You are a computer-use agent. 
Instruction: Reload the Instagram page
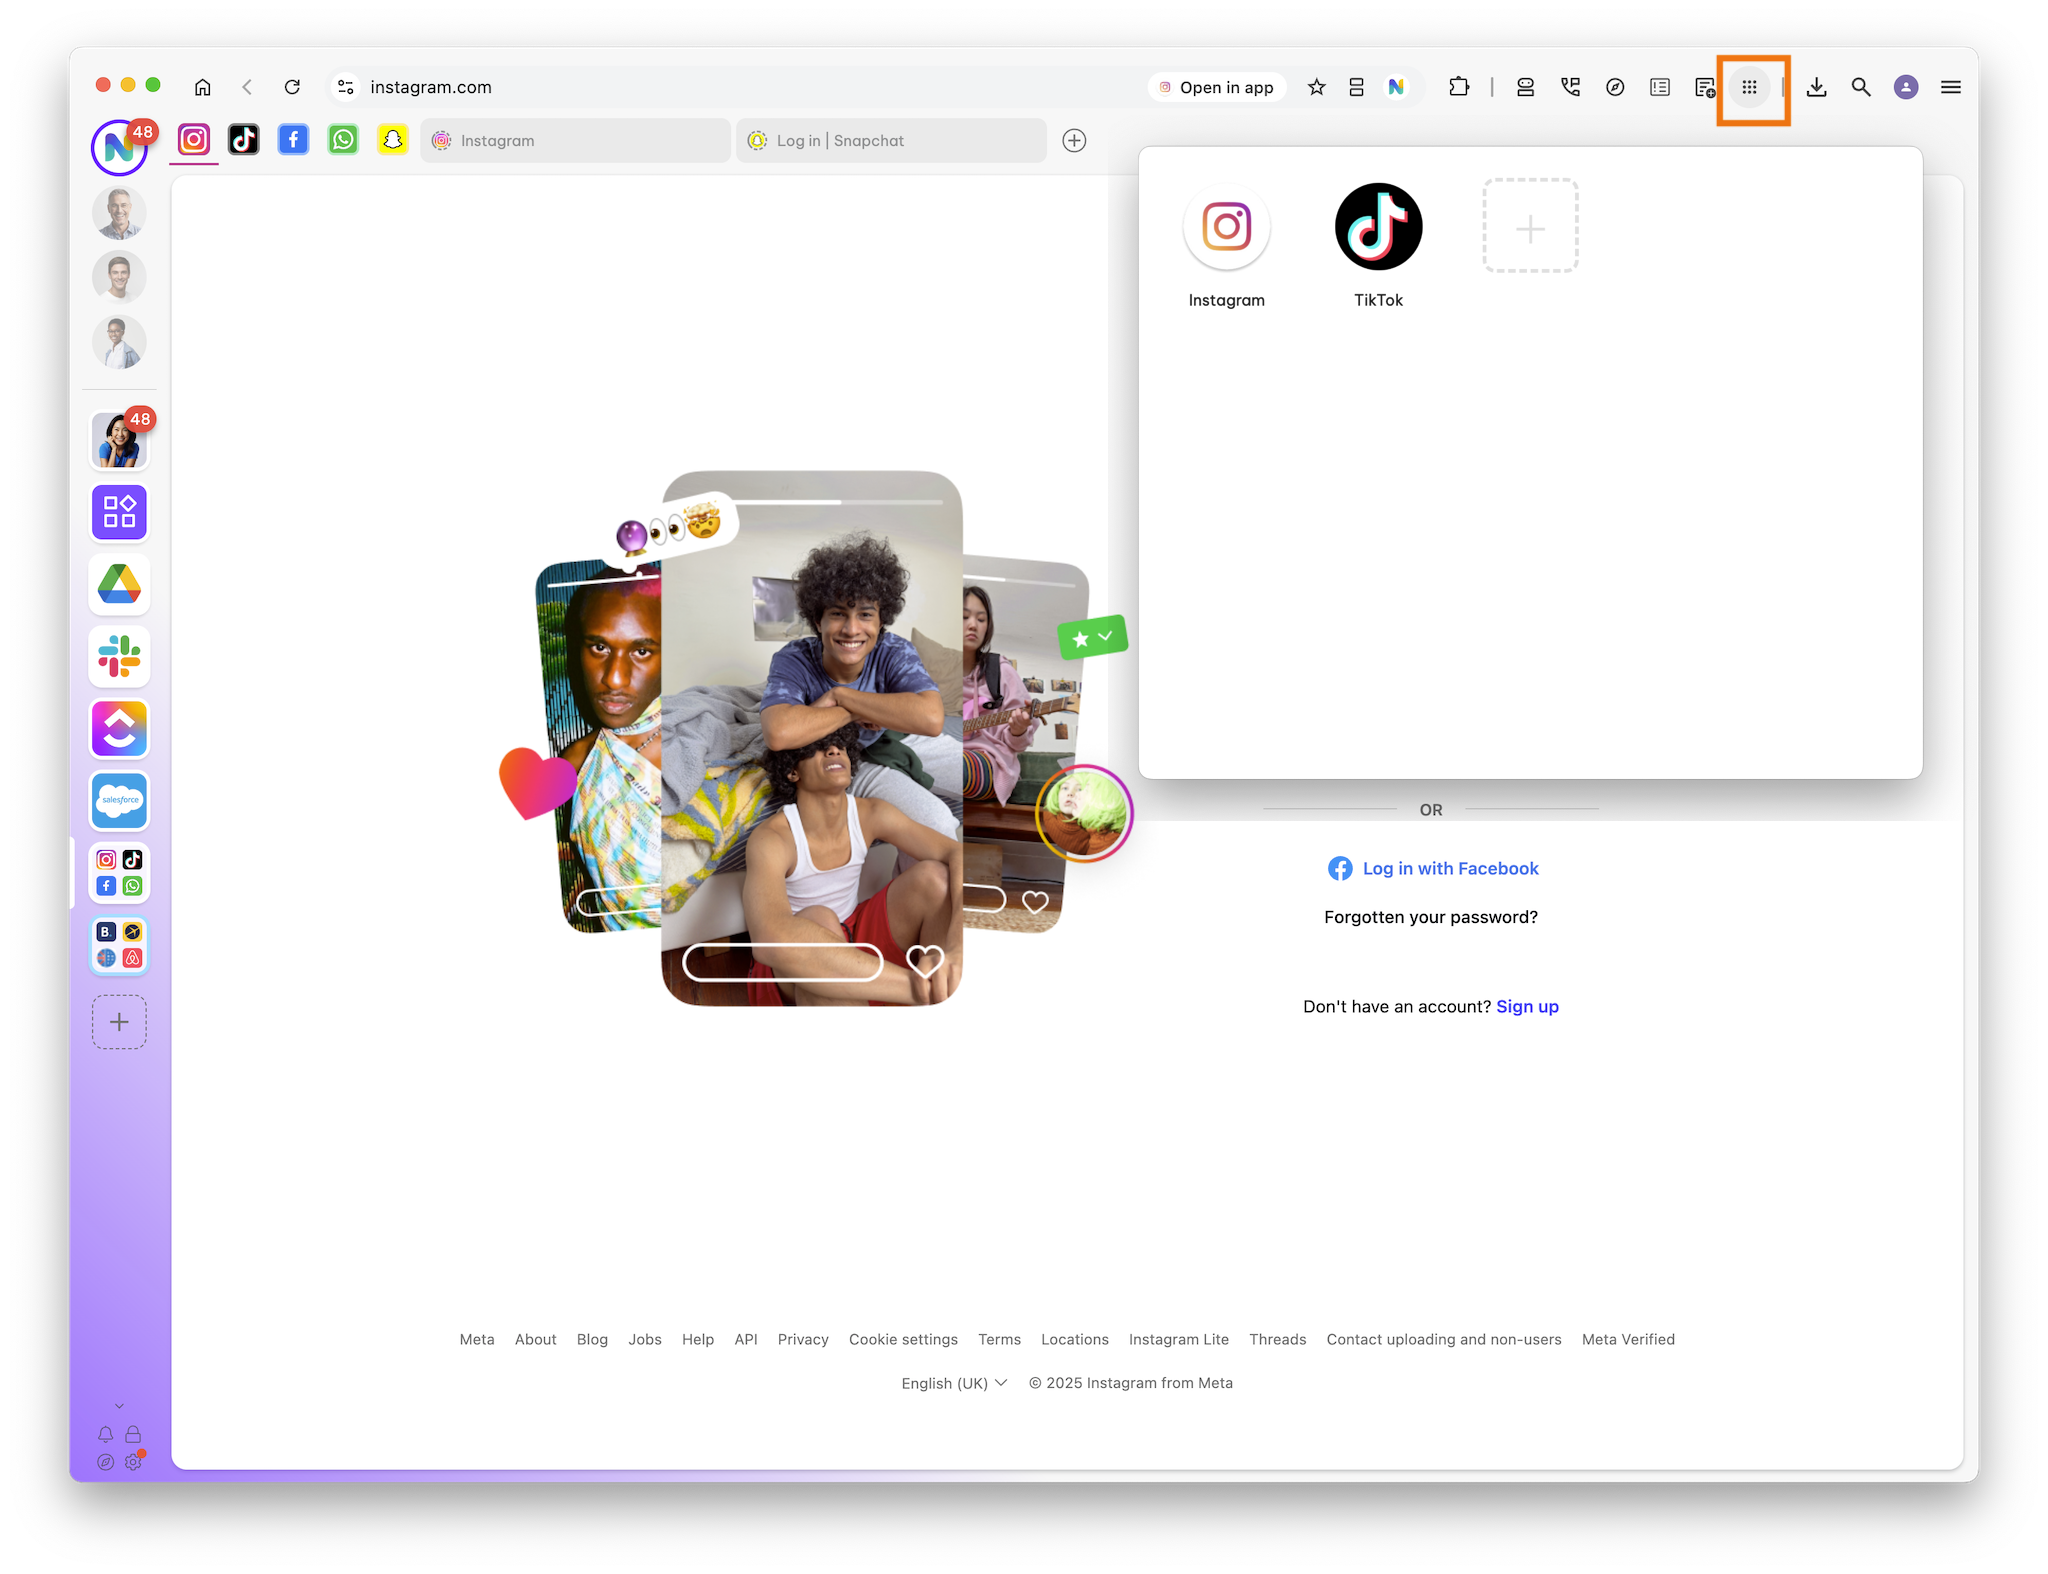point(292,87)
